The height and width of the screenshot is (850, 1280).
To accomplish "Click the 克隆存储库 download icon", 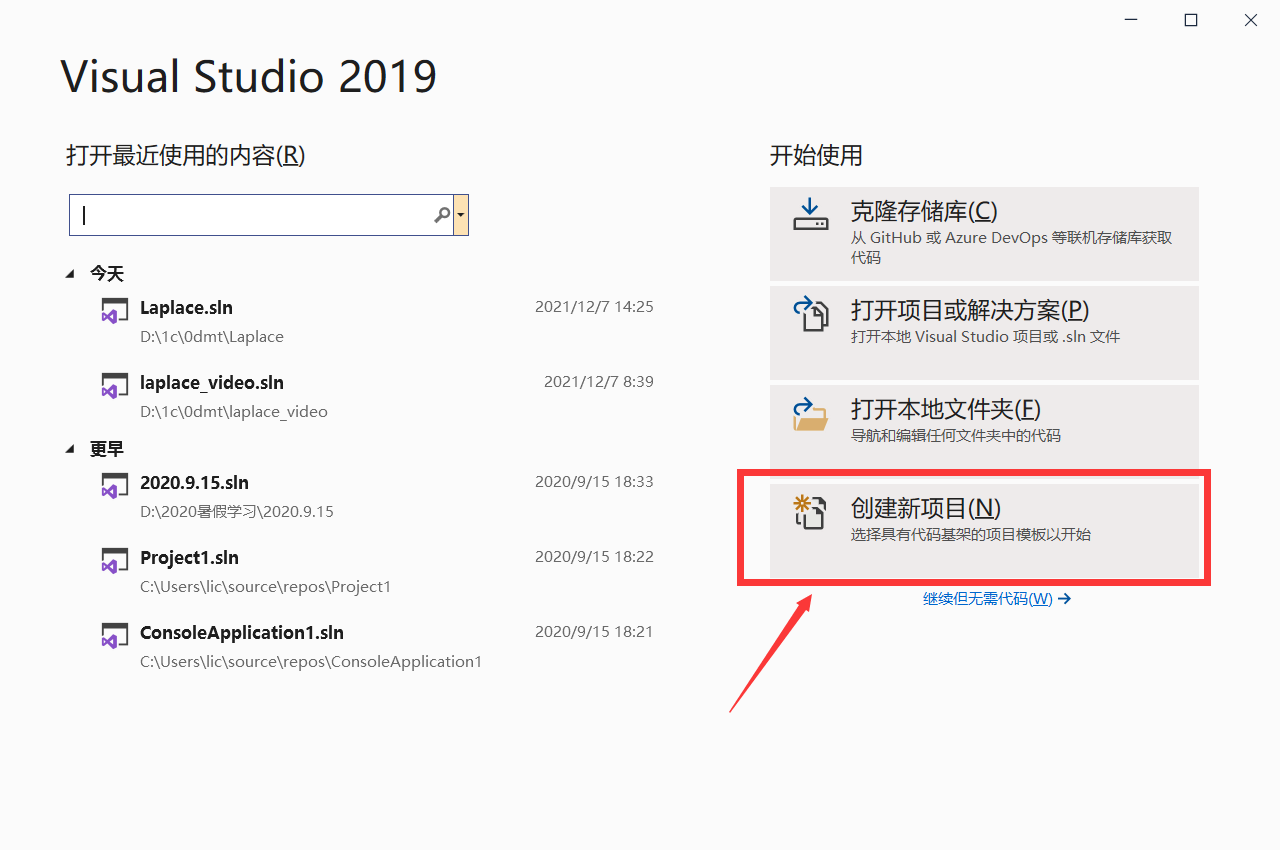I will click(x=811, y=214).
